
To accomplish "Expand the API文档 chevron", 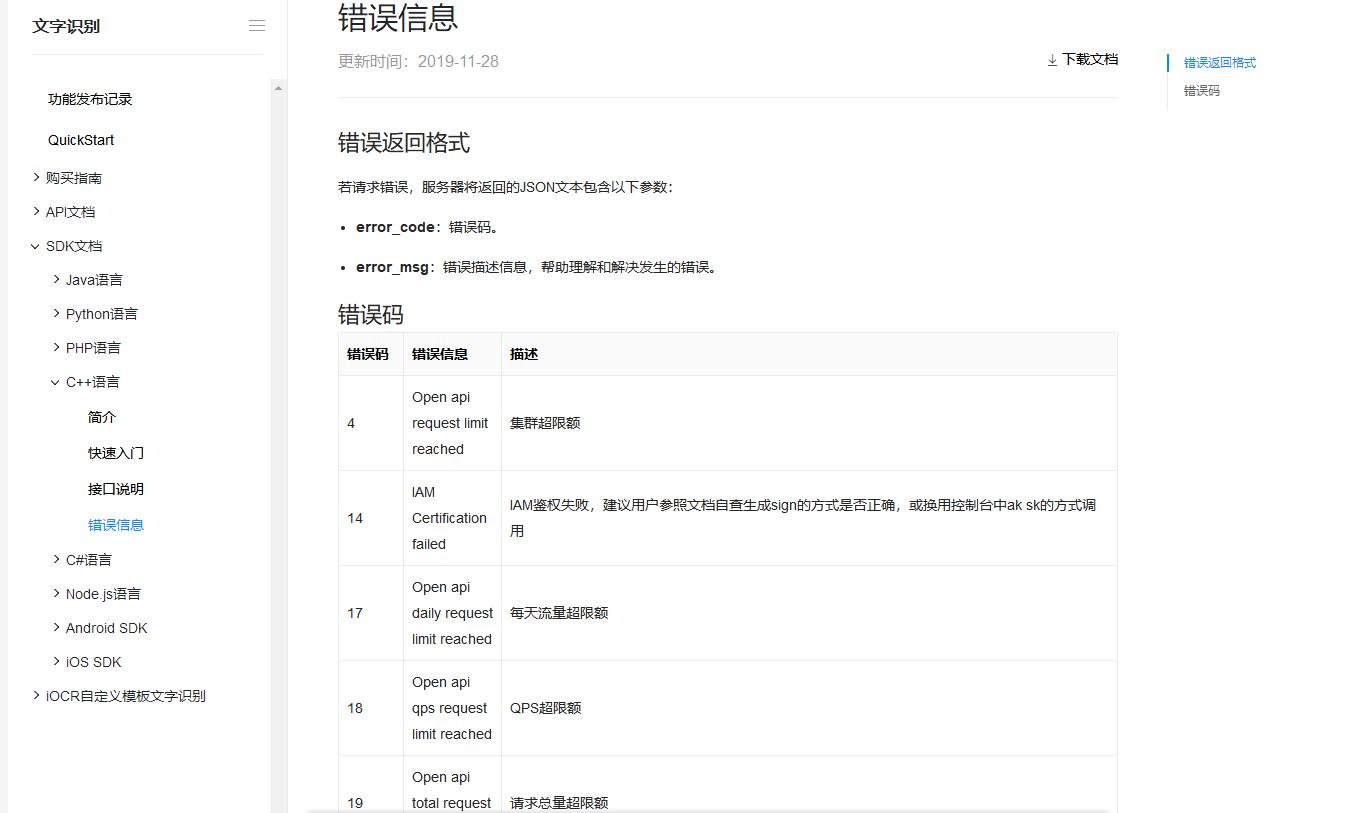I will click(36, 212).
